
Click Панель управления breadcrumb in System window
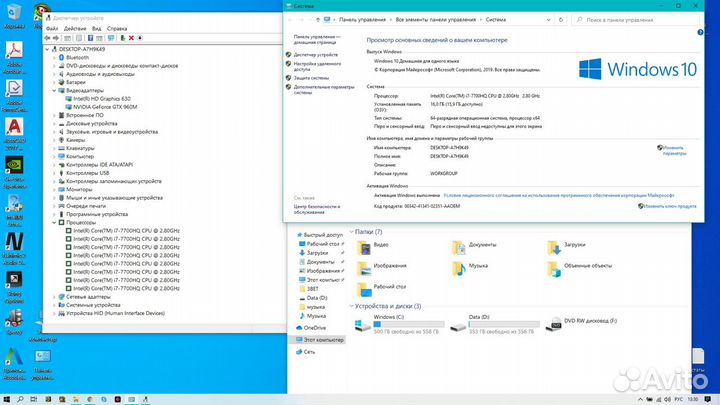[362, 20]
